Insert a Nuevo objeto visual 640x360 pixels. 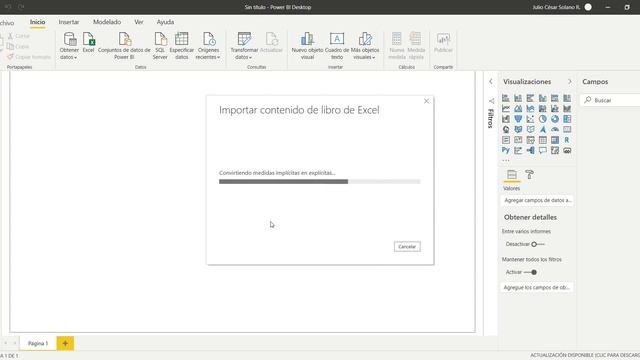tap(307, 46)
